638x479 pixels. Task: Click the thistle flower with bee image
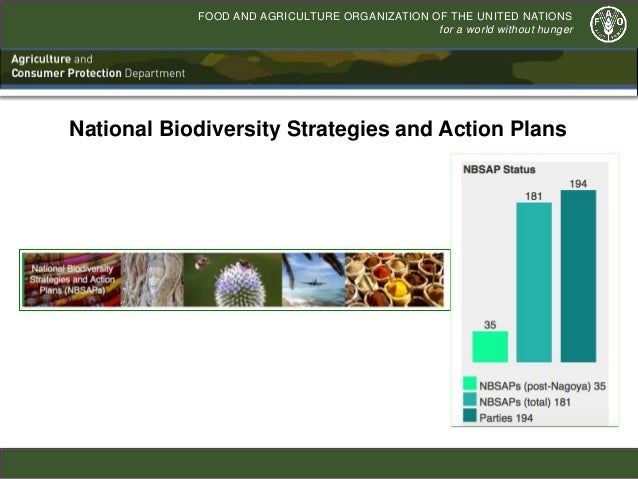tap(233, 280)
